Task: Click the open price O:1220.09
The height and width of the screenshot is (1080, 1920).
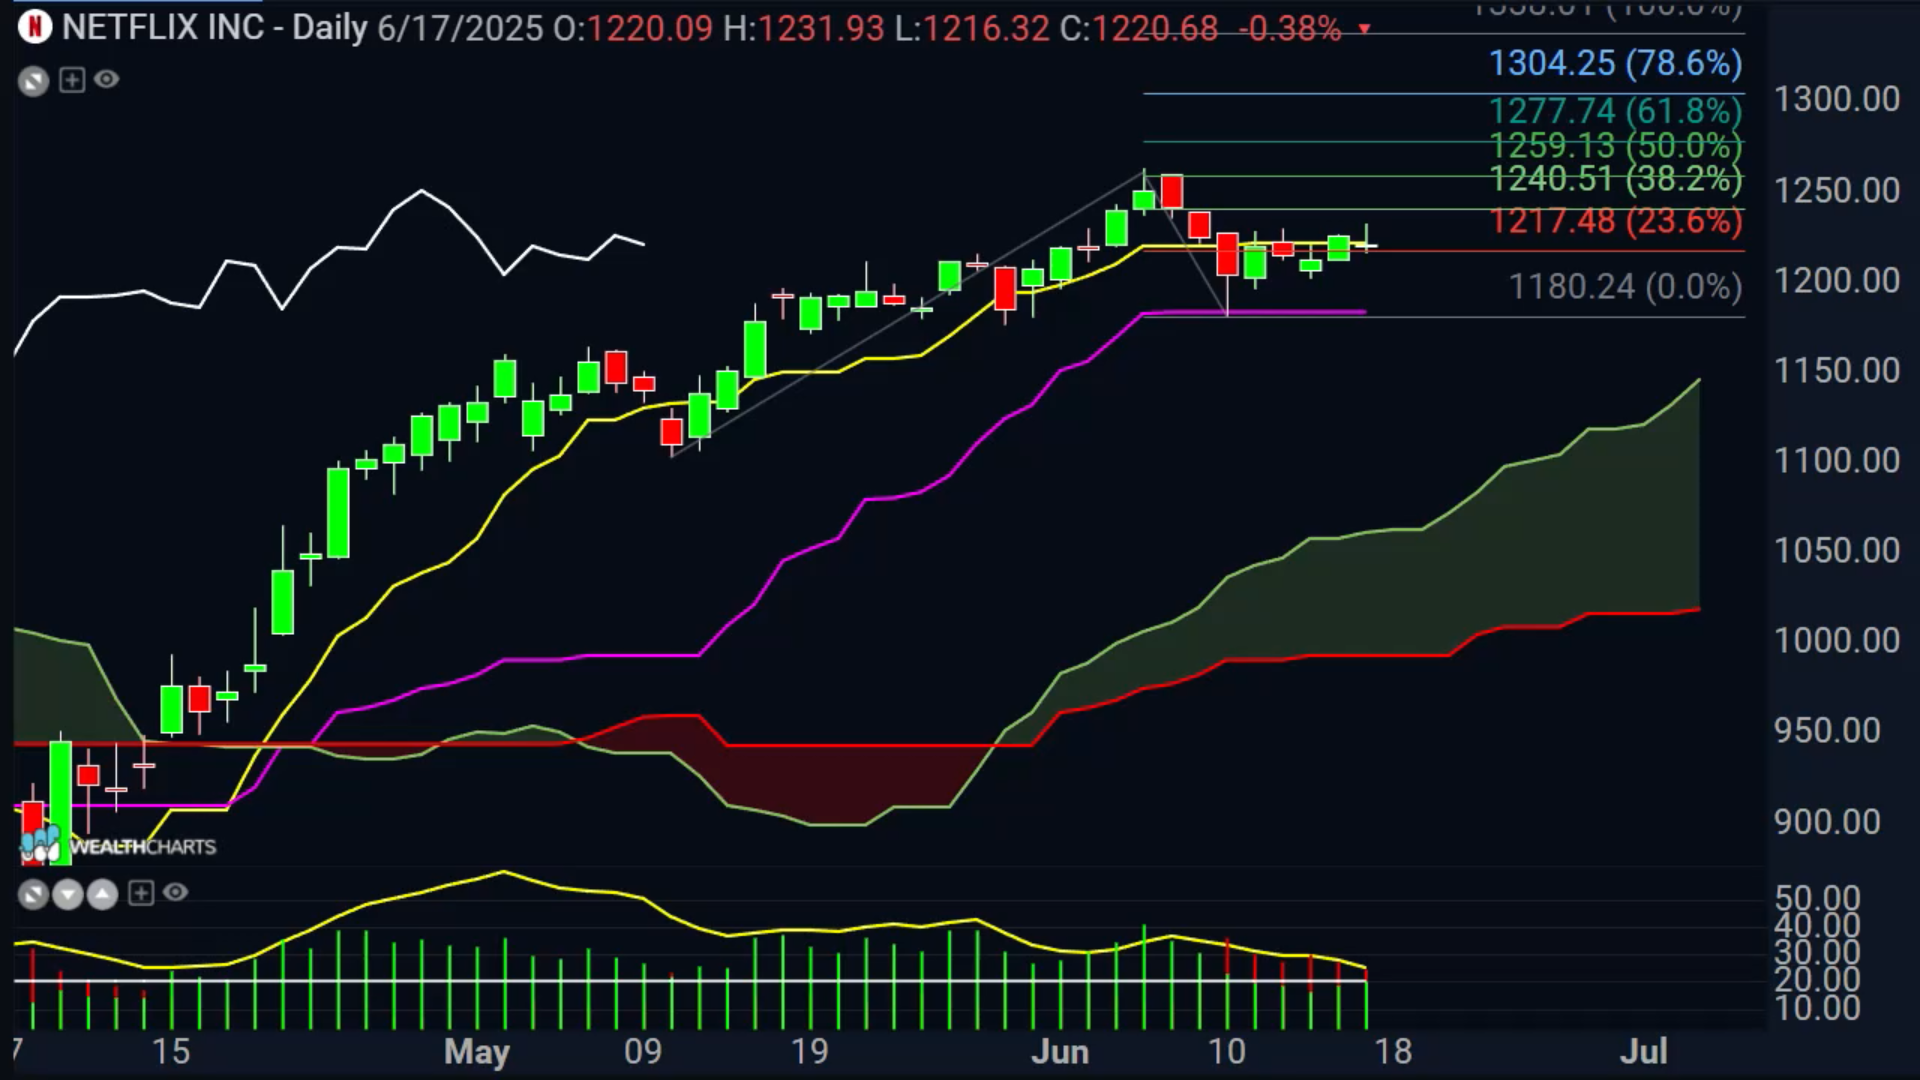Action: coord(634,28)
